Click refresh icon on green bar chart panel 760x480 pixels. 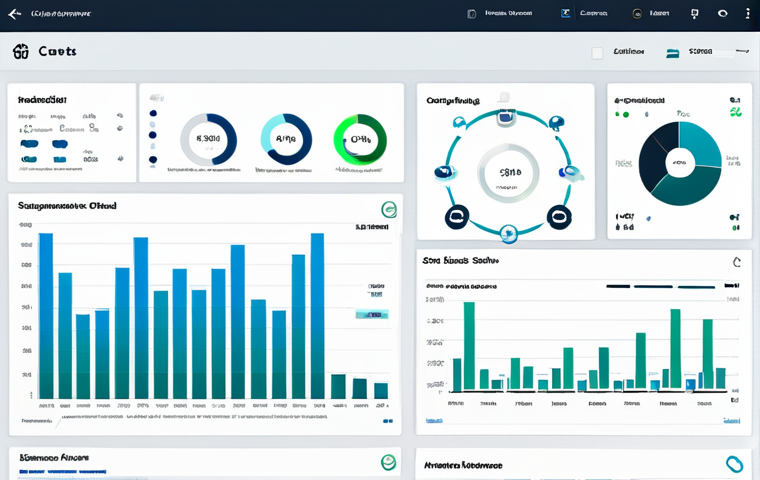[736, 262]
